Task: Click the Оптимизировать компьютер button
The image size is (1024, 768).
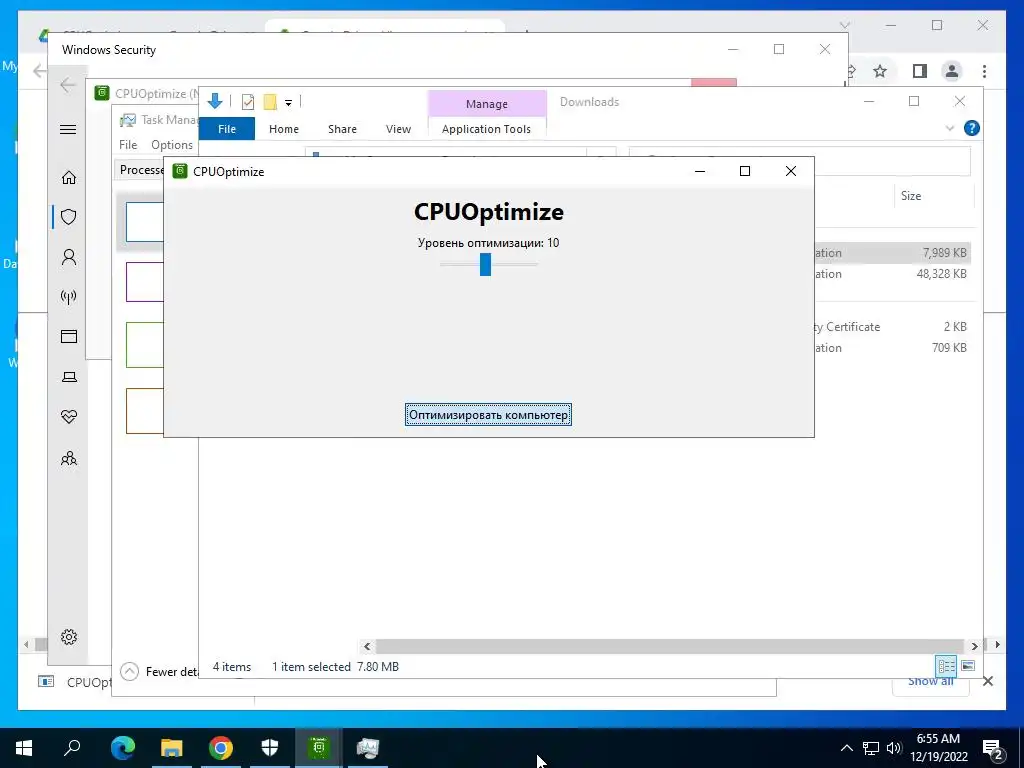Action: 488,415
